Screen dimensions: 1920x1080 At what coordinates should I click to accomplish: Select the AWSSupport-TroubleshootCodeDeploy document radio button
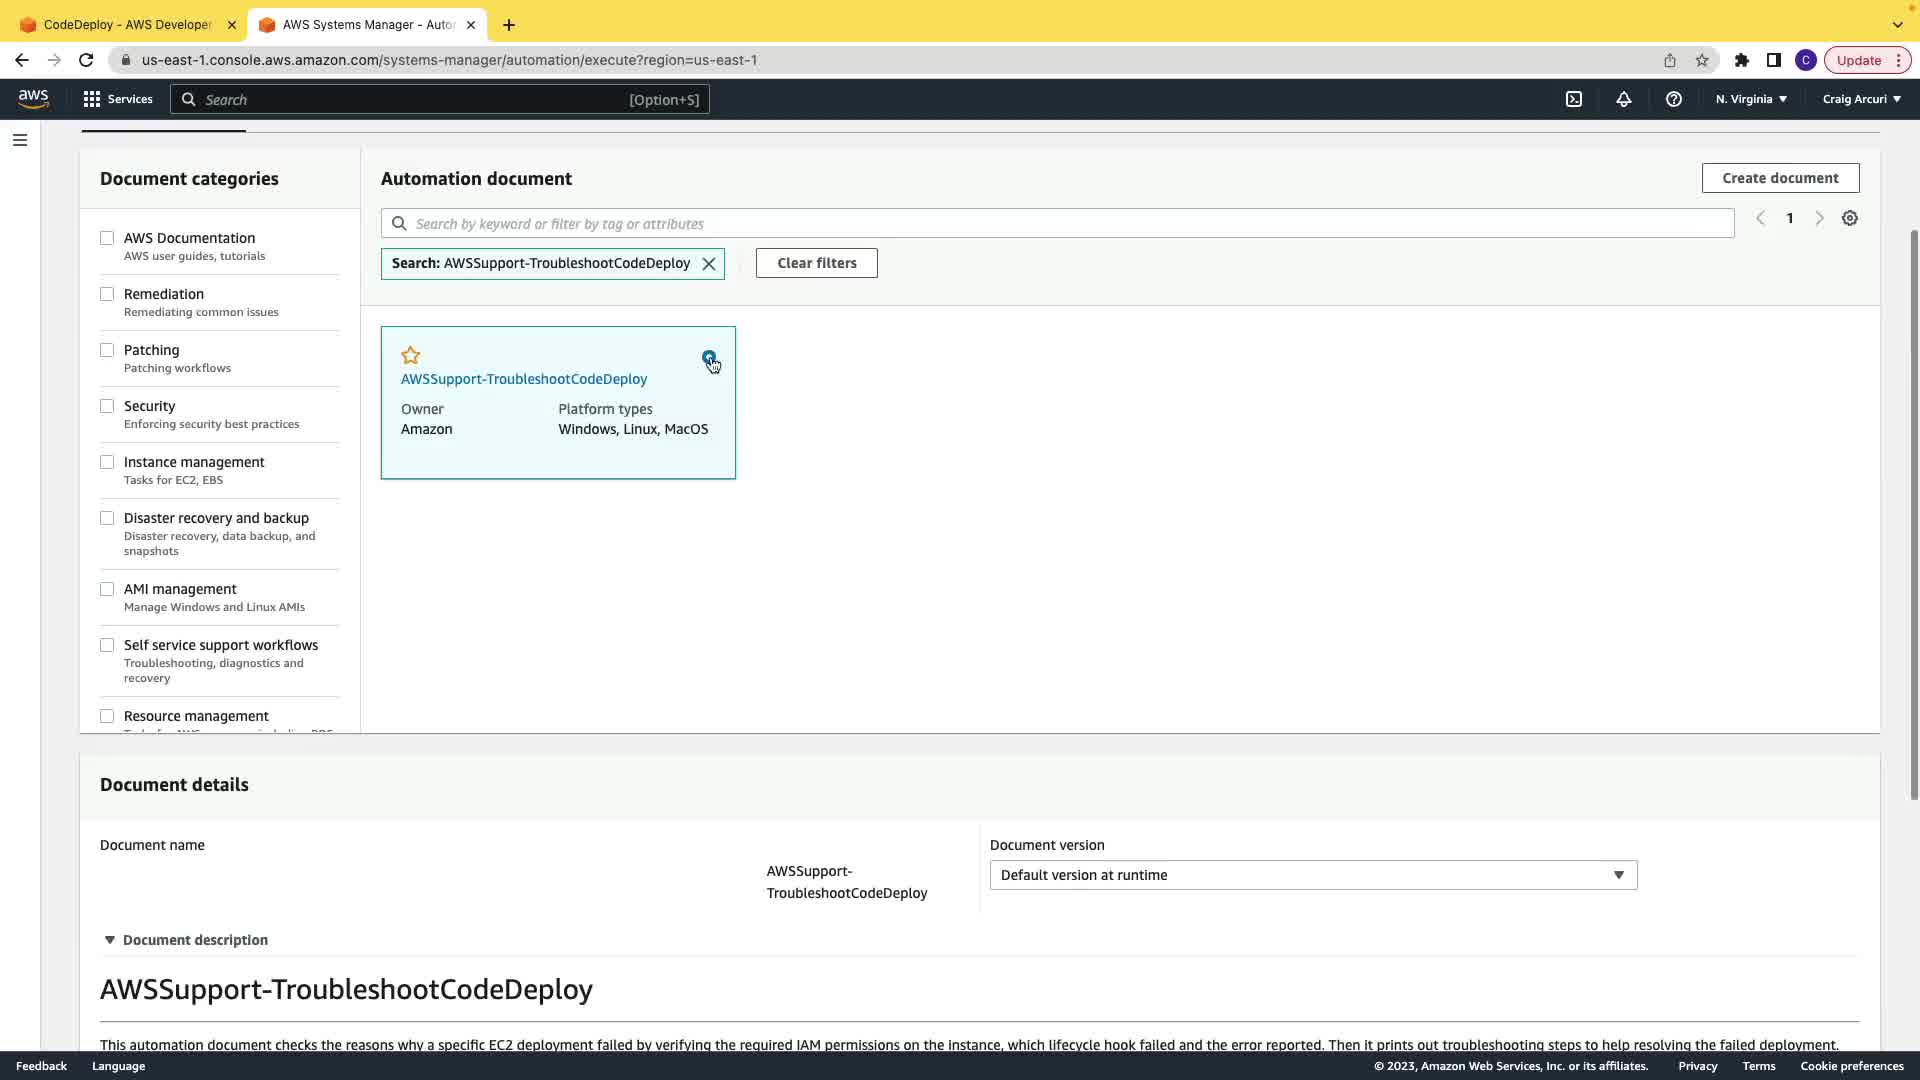[x=708, y=357]
